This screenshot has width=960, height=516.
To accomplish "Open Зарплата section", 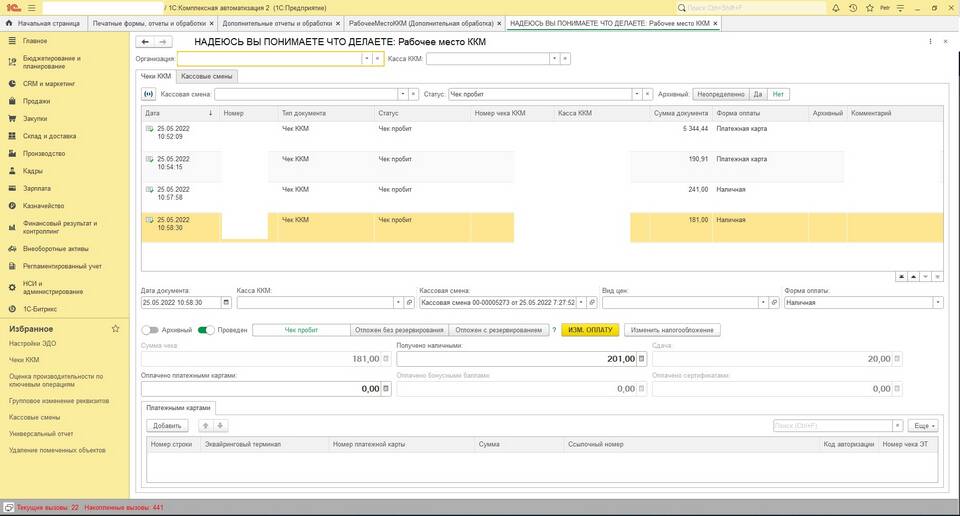I will pyautogui.click(x=37, y=189).
